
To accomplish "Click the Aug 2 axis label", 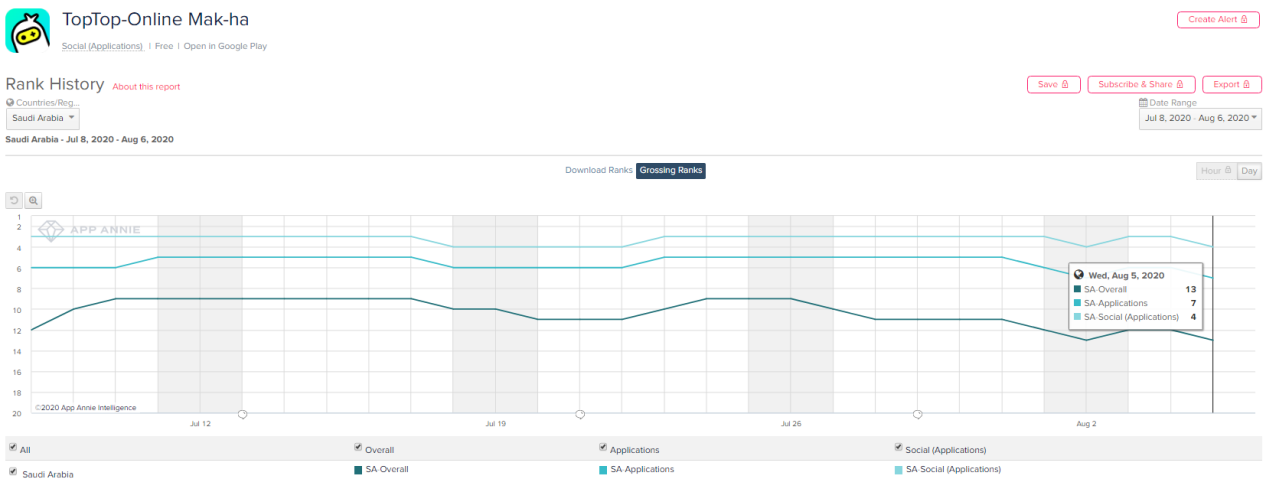I will [1086, 424].
